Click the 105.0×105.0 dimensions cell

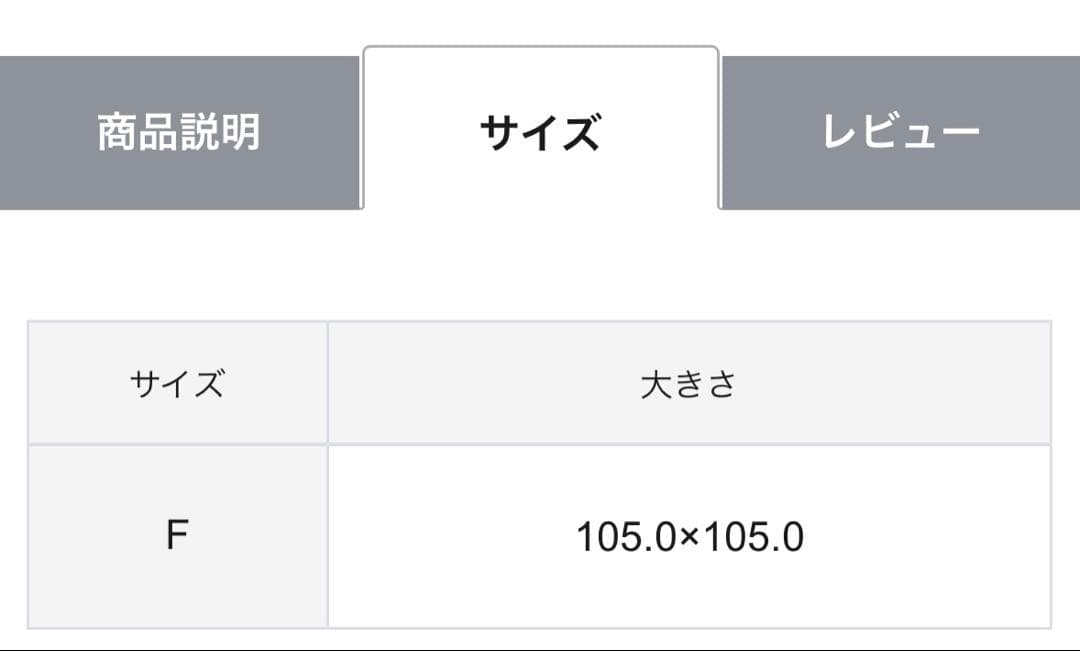689,537
